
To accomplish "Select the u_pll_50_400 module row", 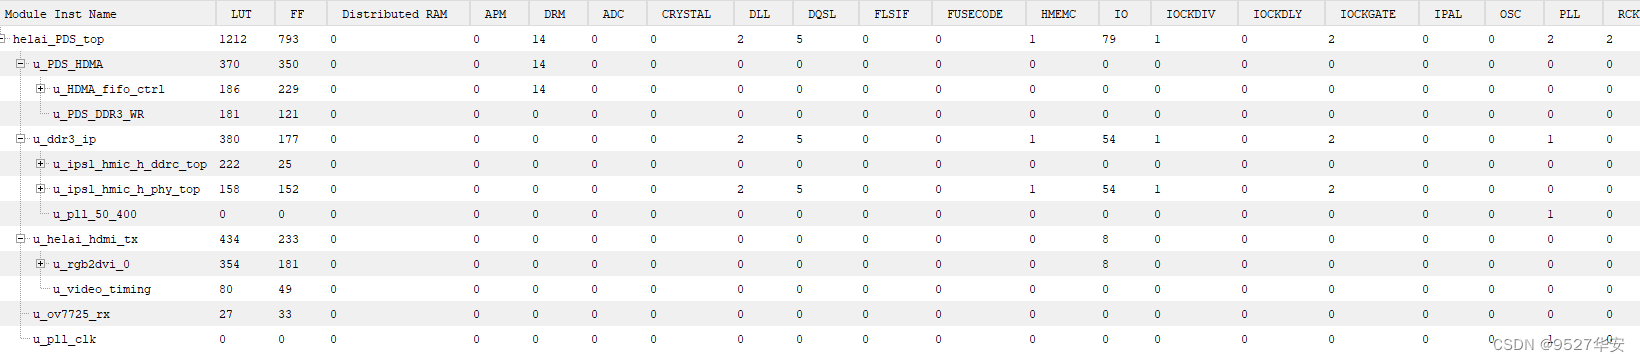I will click(820, 214).
